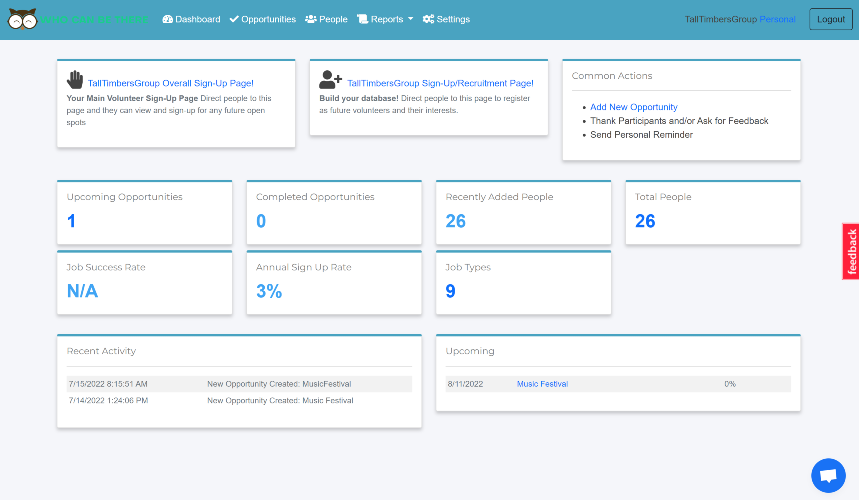
Task: Click the 8/11/2022 upcoming date
Action: [x=465, y=384]
